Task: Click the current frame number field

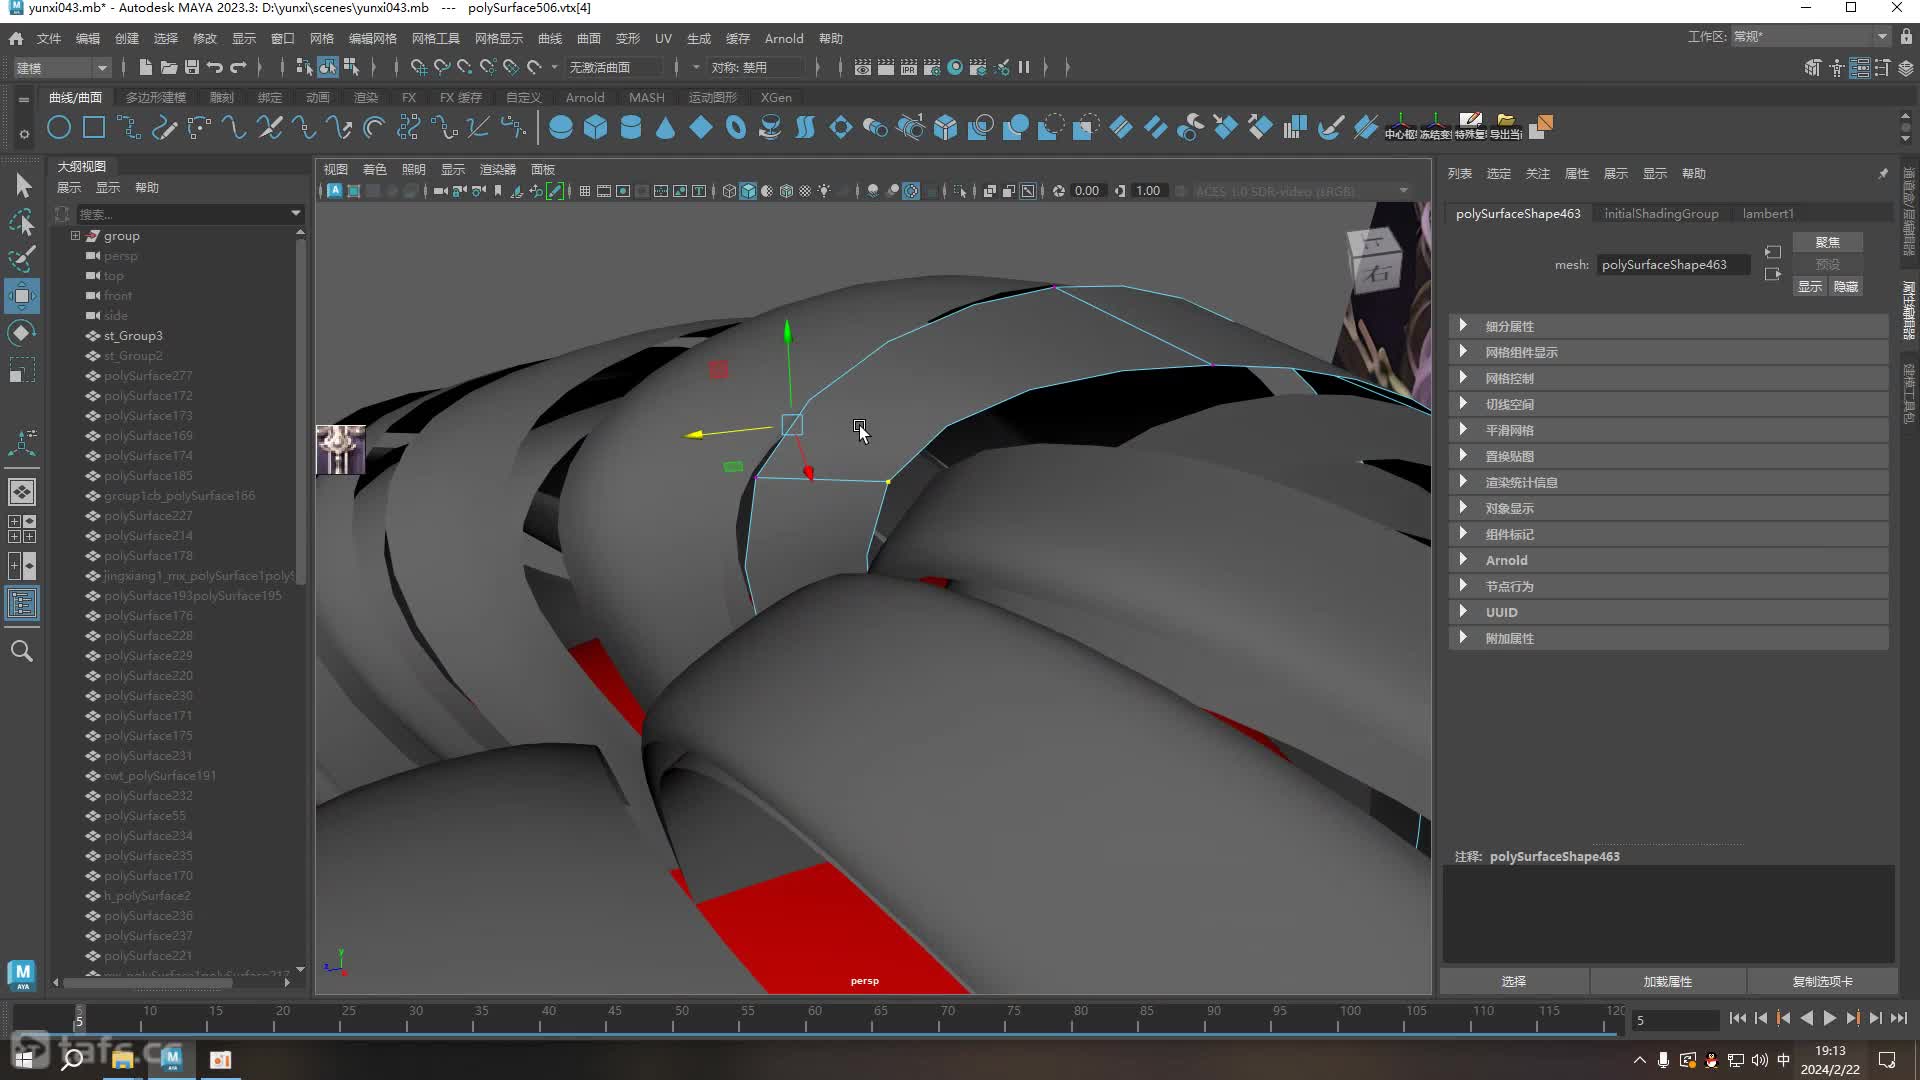Action: pos(1675,1020)
